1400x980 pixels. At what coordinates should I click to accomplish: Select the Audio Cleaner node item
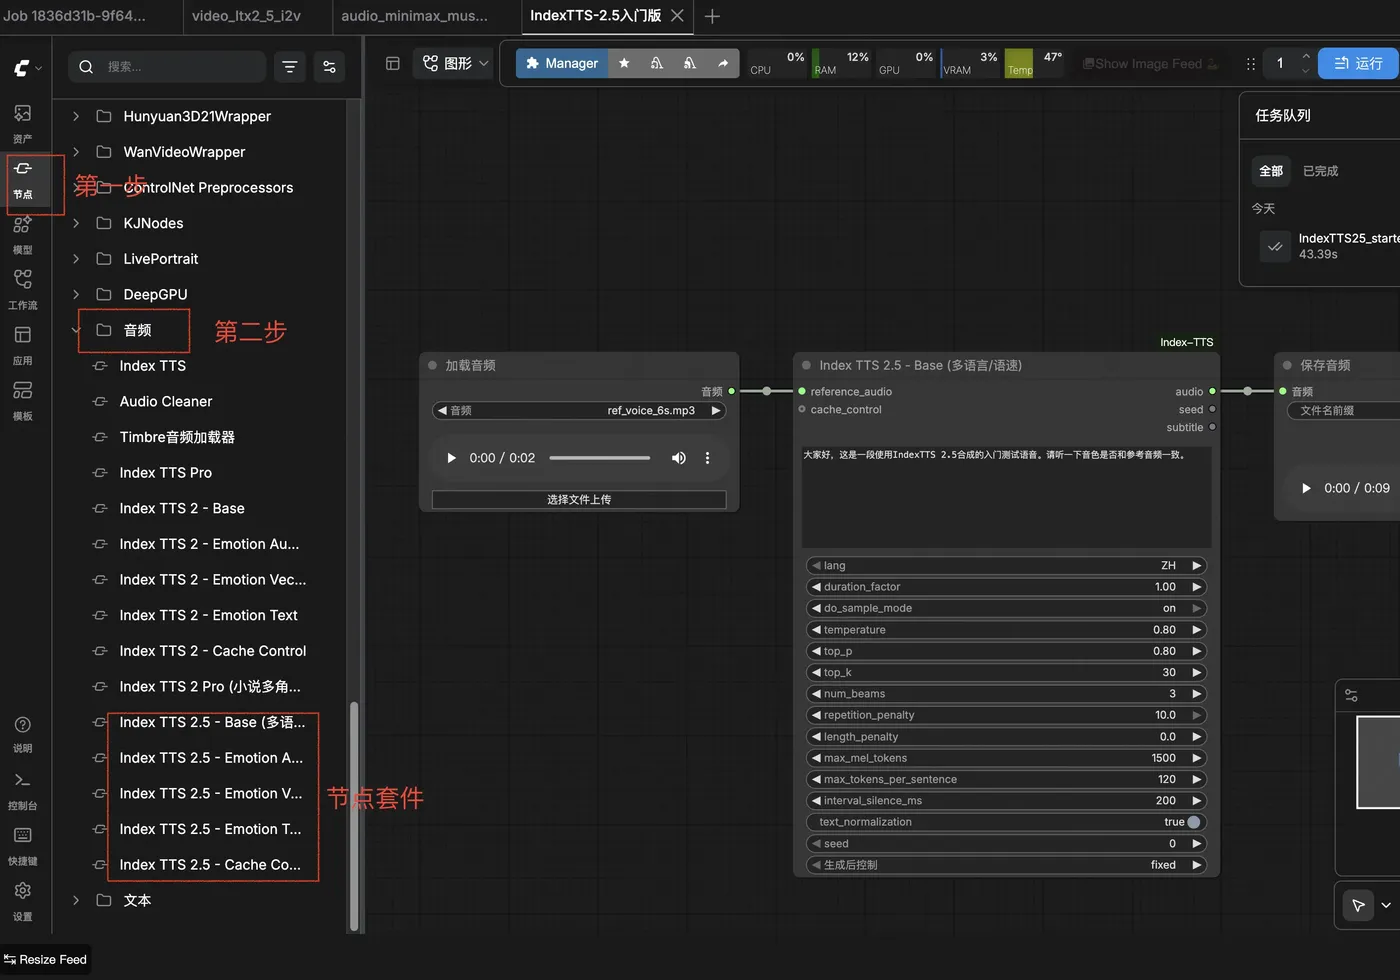(166, 402)
